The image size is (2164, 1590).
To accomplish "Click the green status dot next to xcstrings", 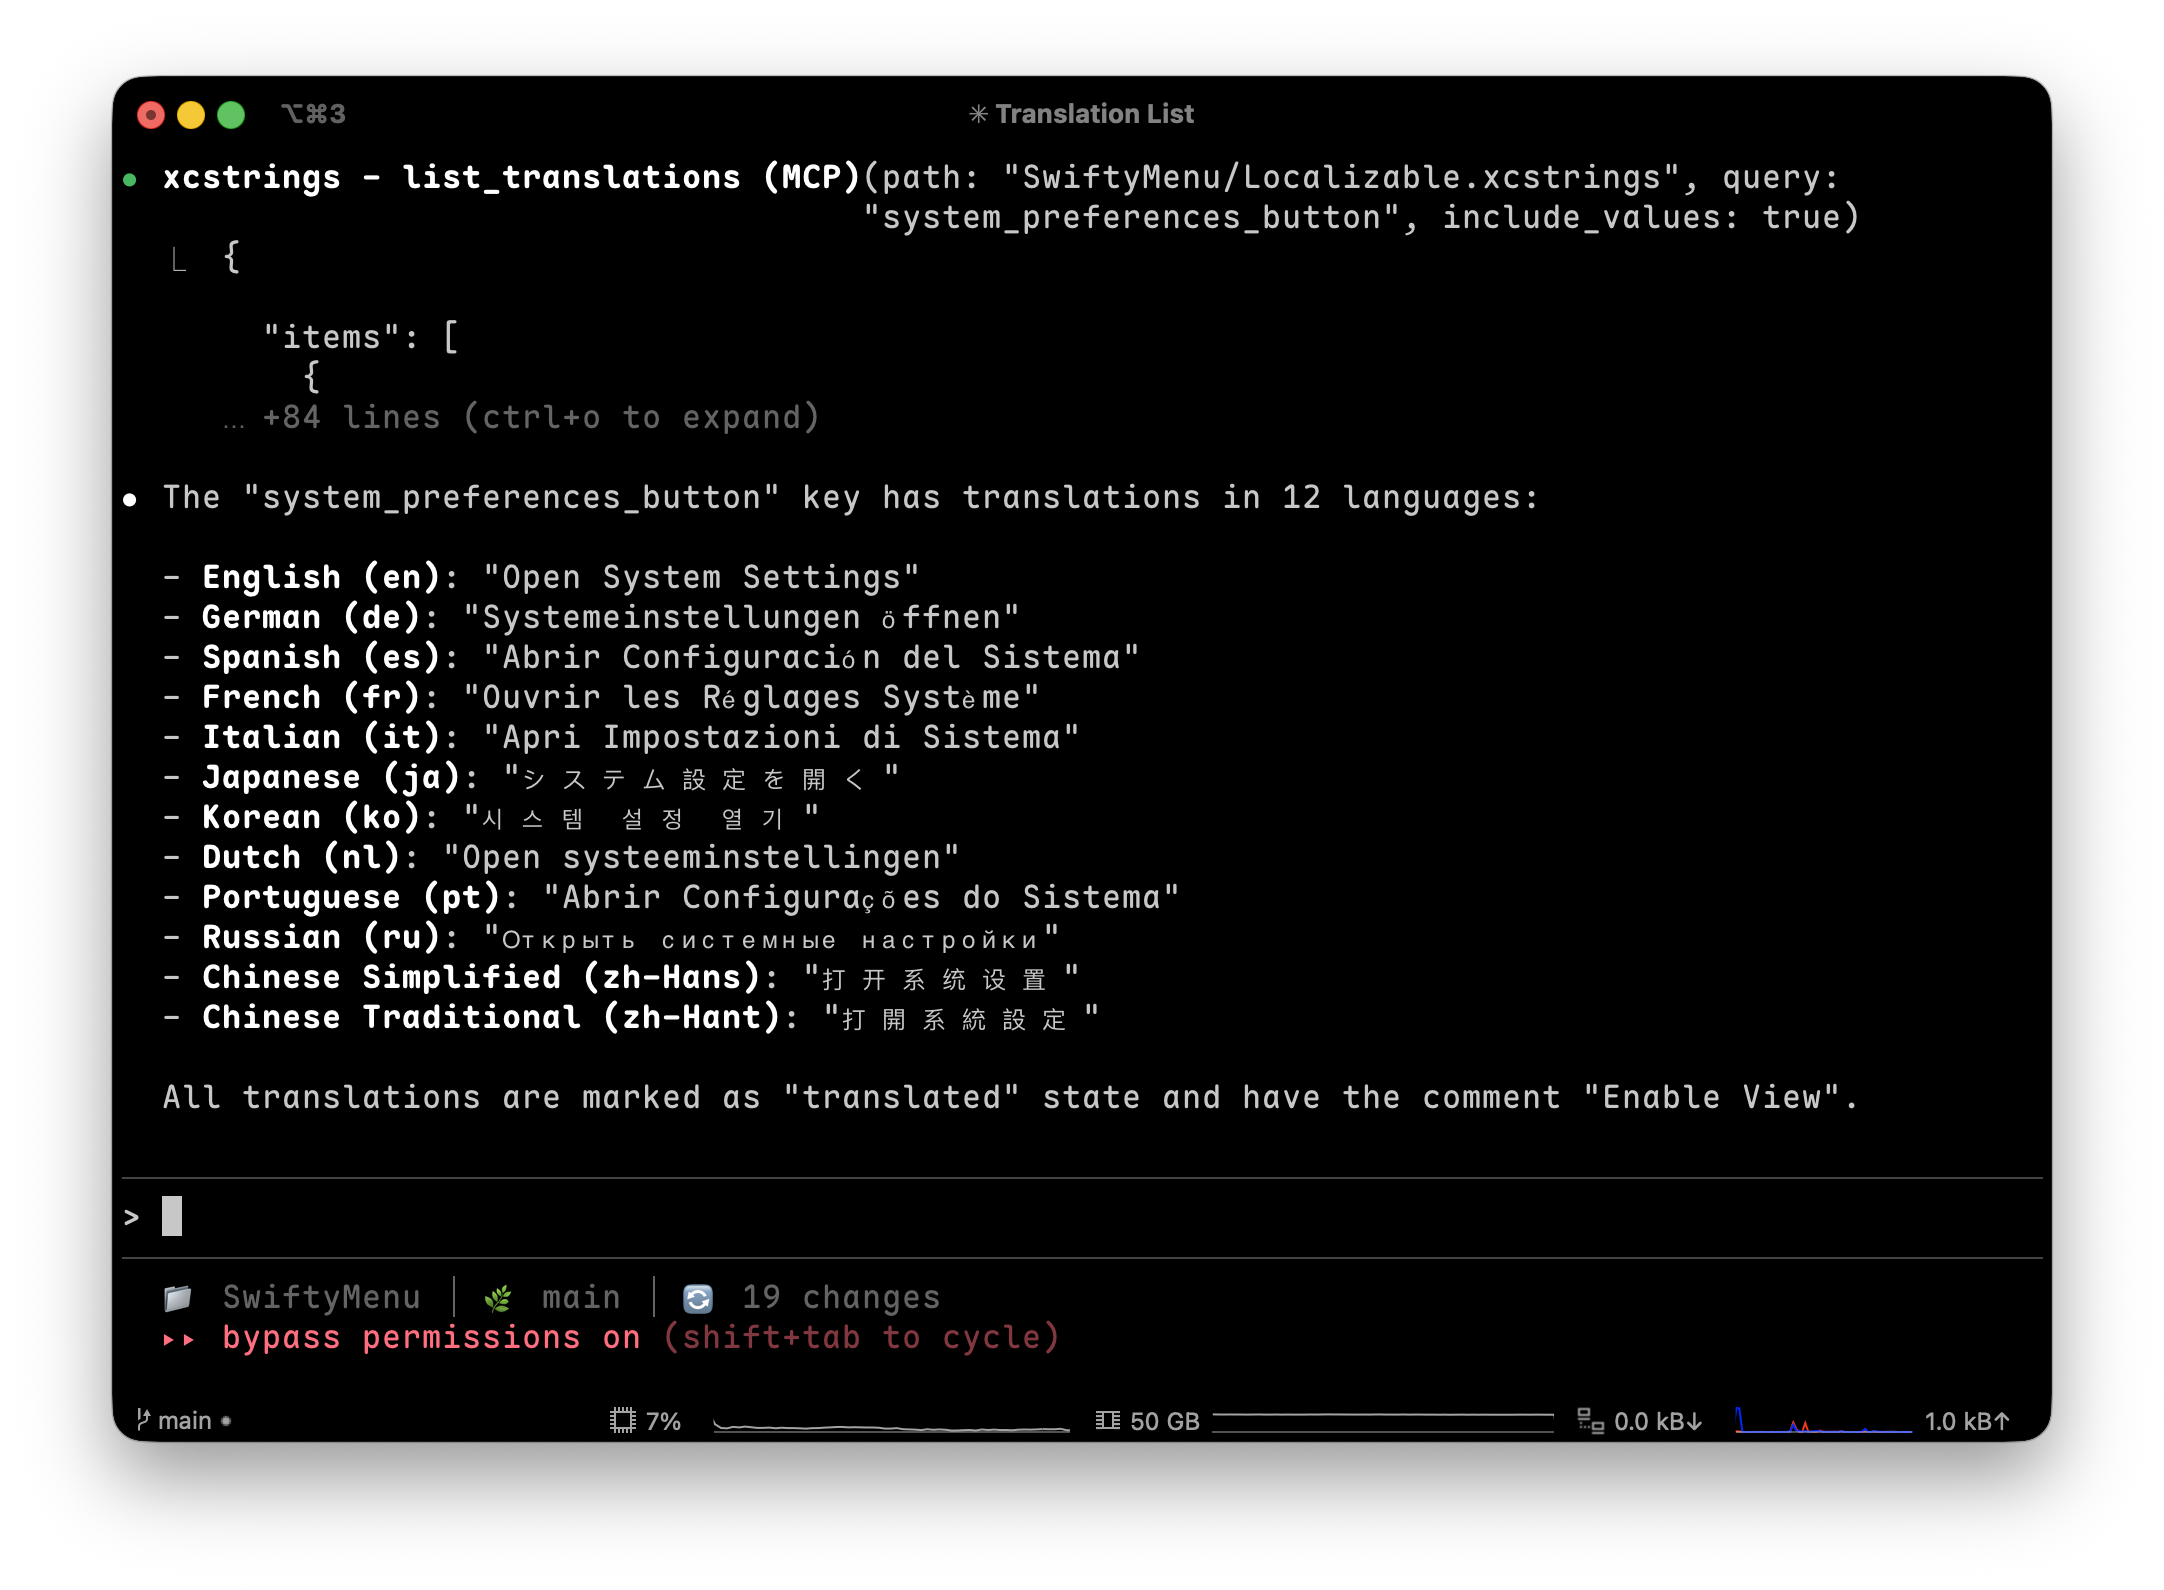I will tap(131, 178).
